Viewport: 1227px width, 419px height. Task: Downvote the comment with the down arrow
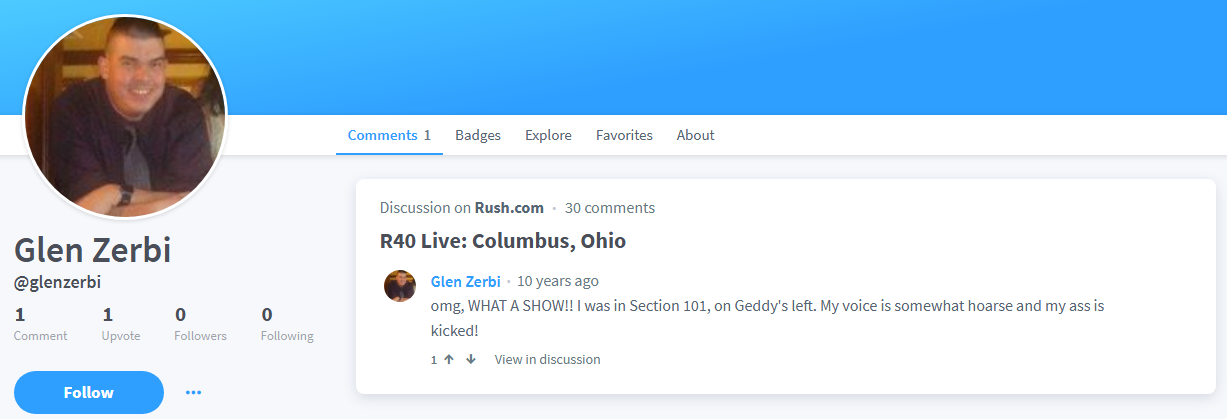click(471, 359)
